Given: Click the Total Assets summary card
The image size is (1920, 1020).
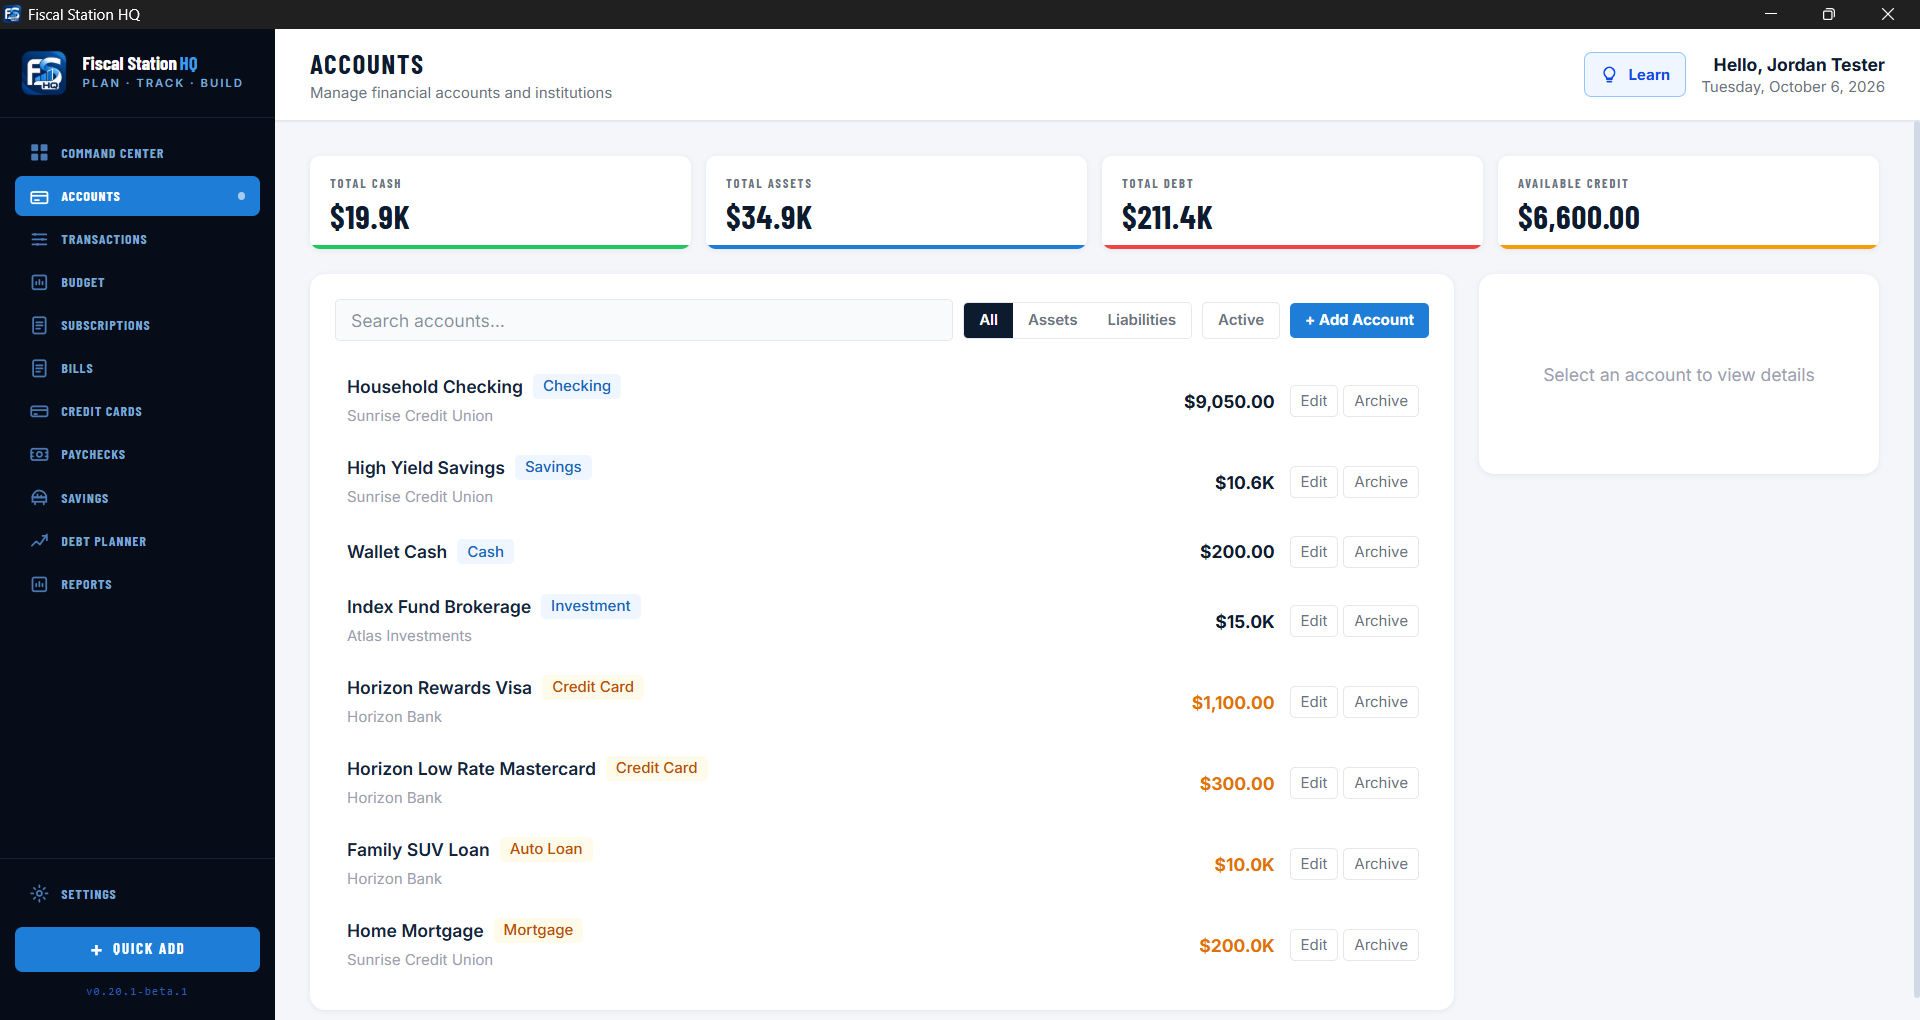Looking at the screenshot, I should coord(896,202).
